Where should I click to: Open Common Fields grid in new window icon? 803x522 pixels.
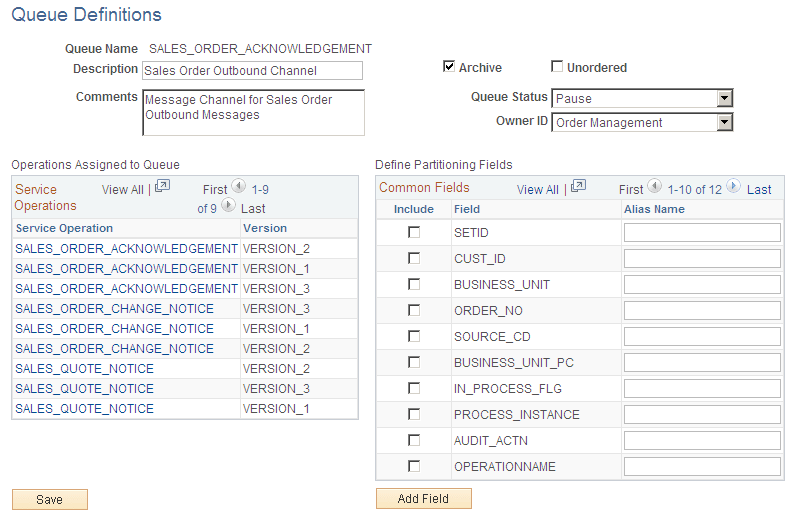[x=578, y=186]
